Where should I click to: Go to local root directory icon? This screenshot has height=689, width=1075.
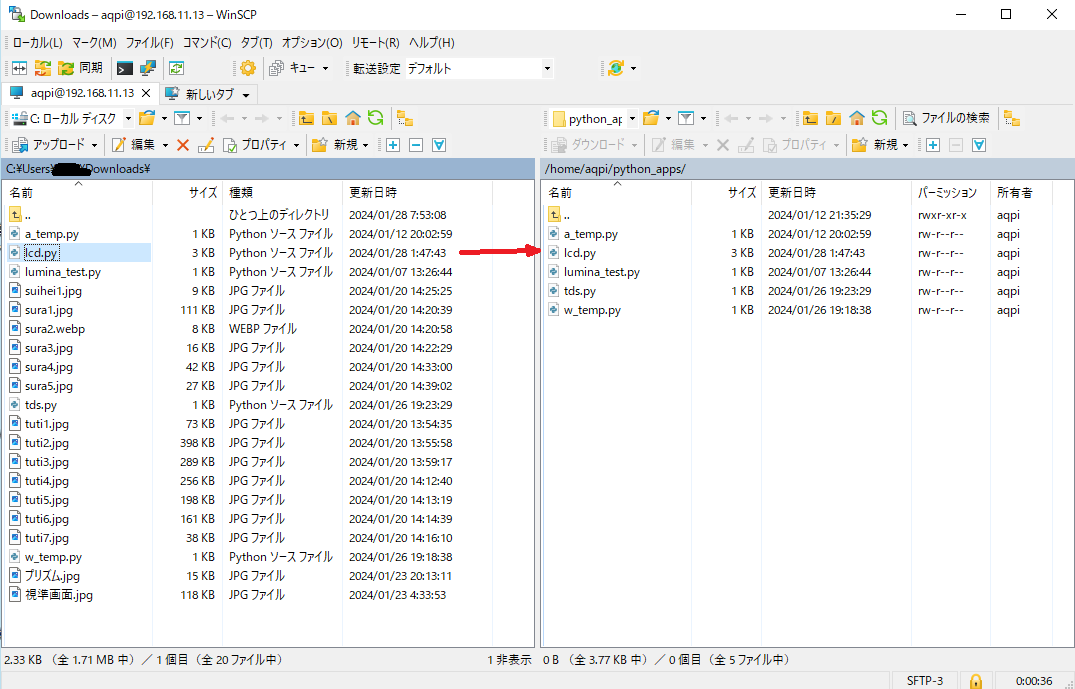(x=330, y=119)
